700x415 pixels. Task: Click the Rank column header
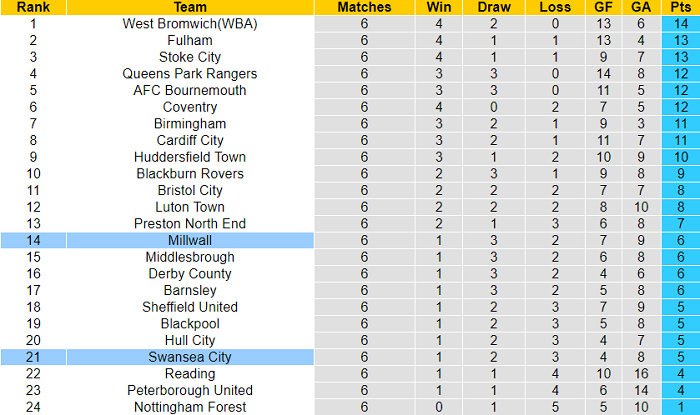tap(33, 7)
